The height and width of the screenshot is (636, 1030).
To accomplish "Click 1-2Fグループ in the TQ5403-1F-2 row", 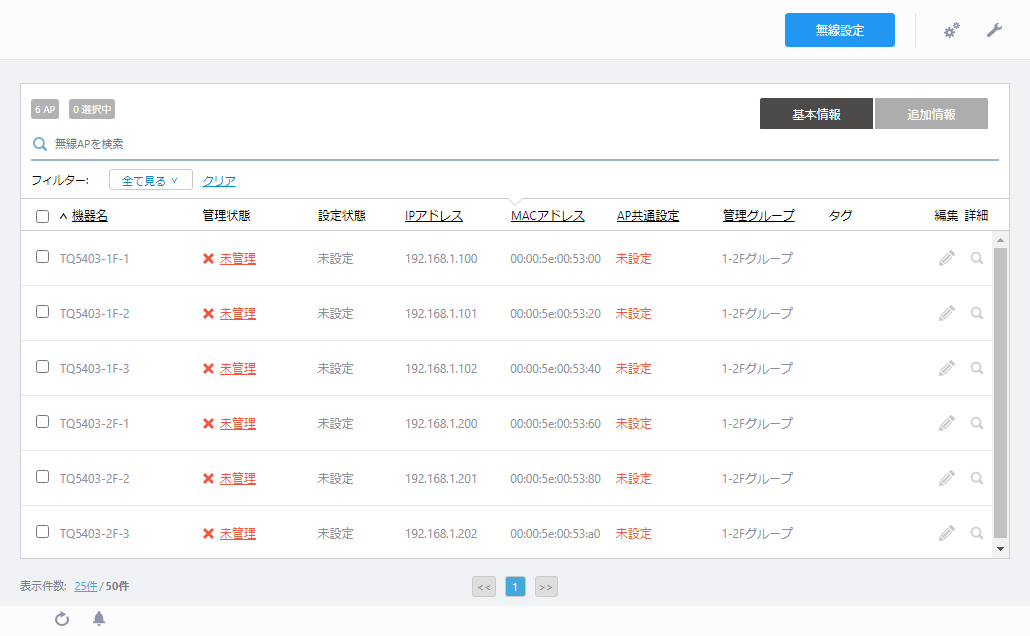I will 757,314.
